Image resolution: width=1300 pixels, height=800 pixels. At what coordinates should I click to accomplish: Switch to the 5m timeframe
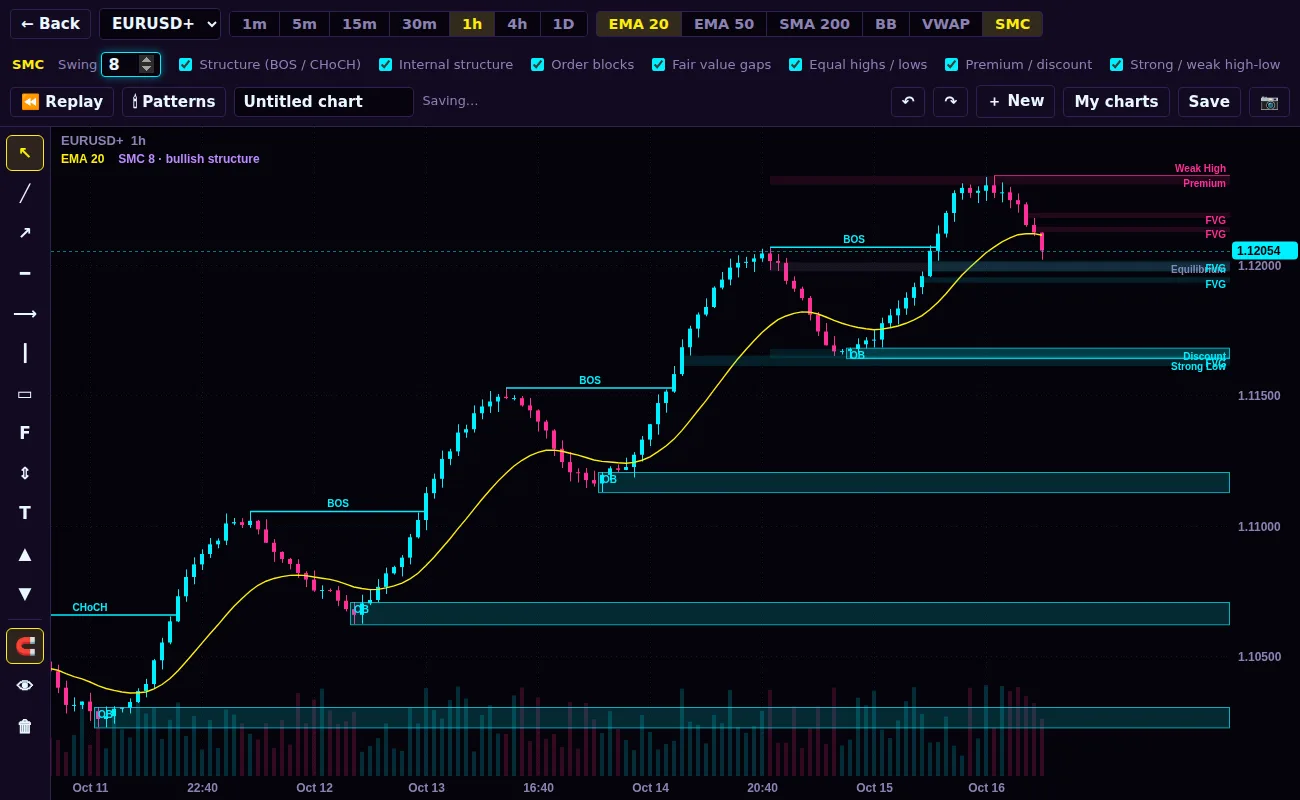pyautogui.click(x=305, y=24)
